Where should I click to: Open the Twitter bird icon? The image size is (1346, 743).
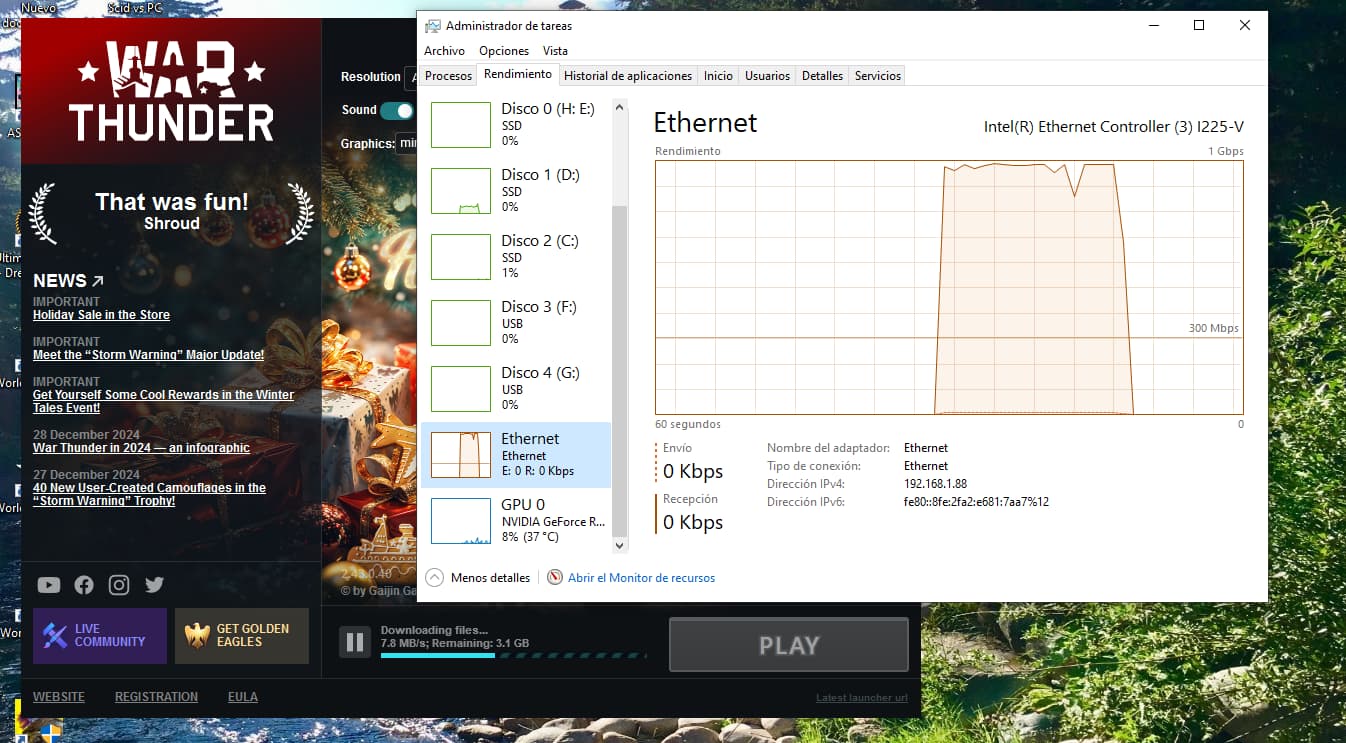tap(154, 585)
